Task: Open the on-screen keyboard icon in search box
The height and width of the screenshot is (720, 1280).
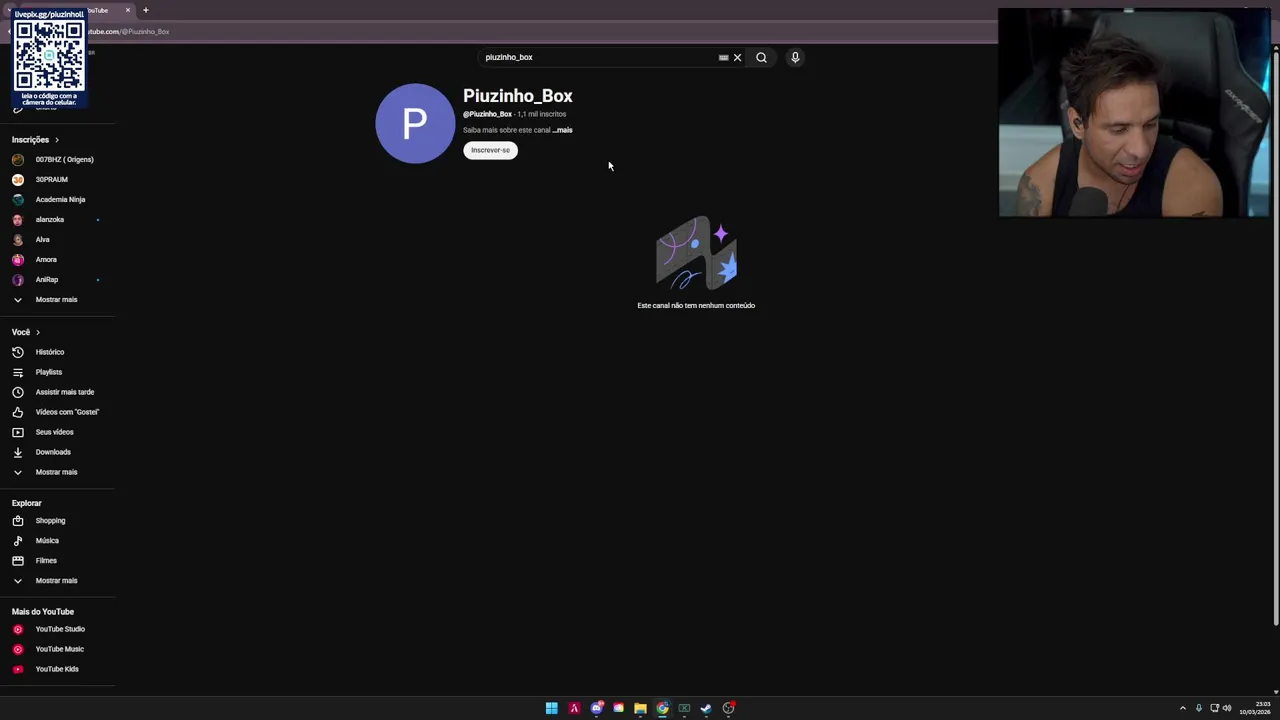Action: pyautogui.click(x=723, y=57)
